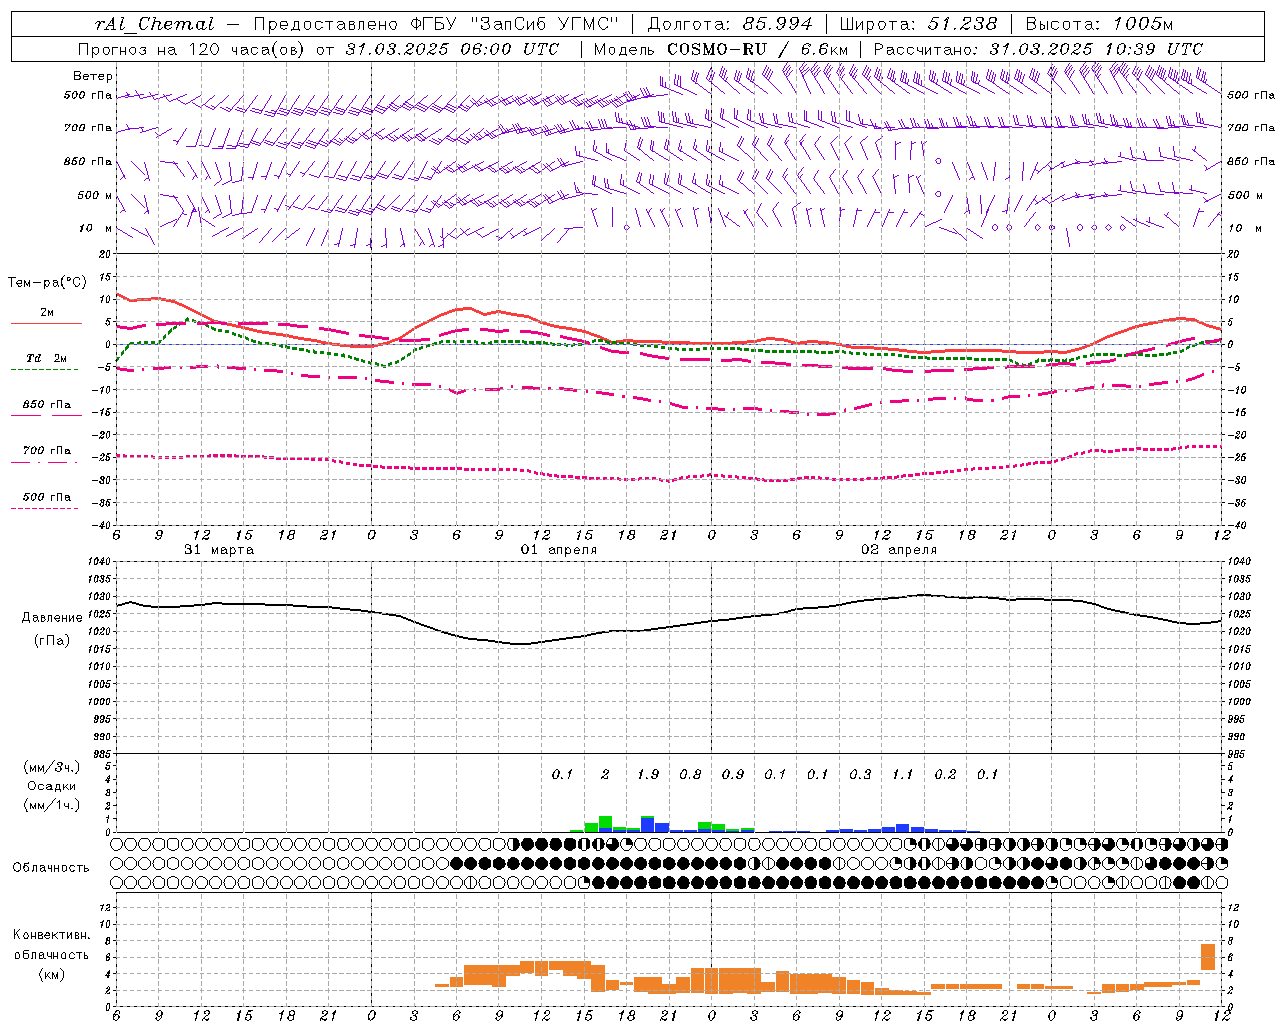Click the tallest orange convective cloud bar
The width and height of the screenshot is (1280, 1024).
click(1208, 957)
